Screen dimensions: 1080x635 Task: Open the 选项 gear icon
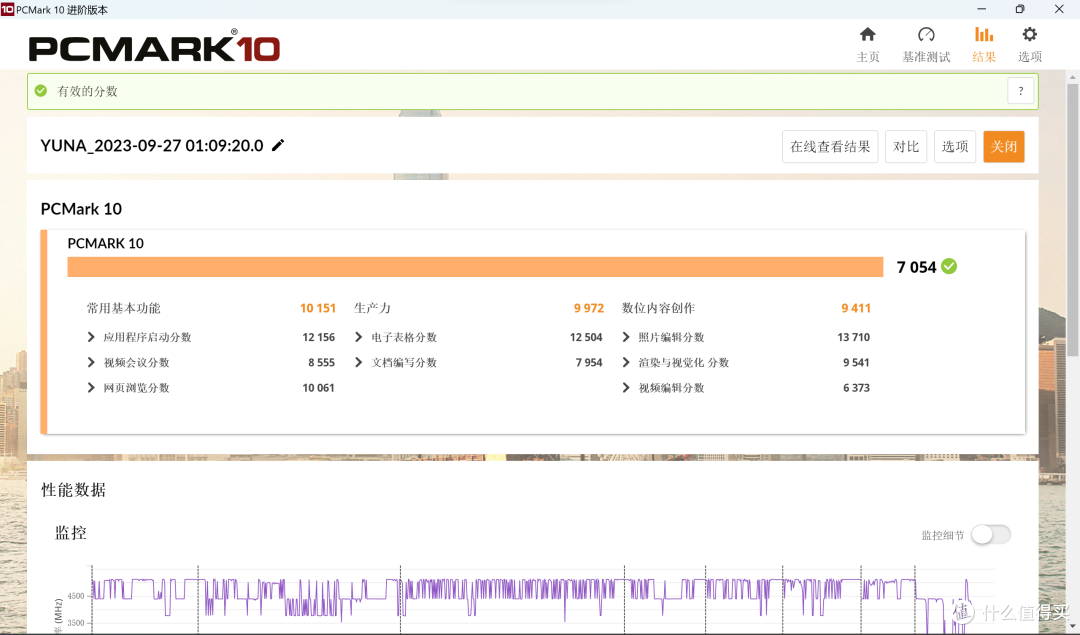click(1029, 34)
